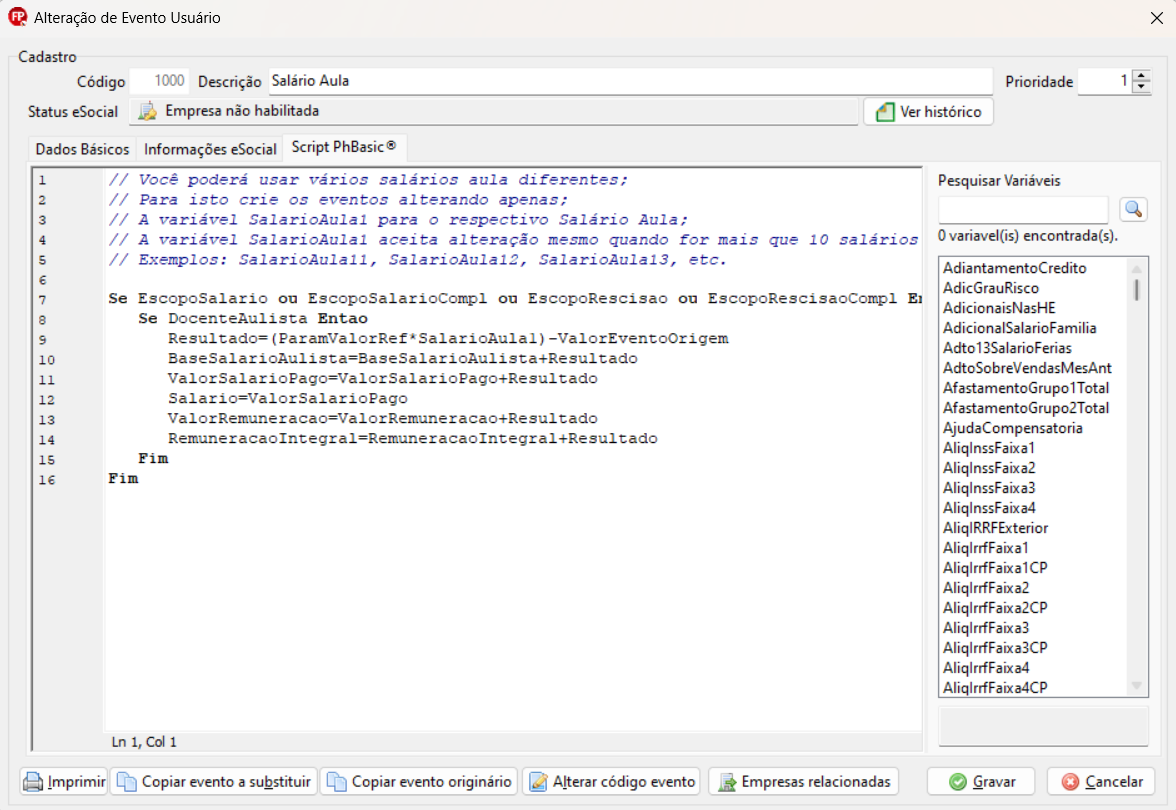
Task: Select variable AliqIrrfFaixa4CP
Action: point(994,688)
